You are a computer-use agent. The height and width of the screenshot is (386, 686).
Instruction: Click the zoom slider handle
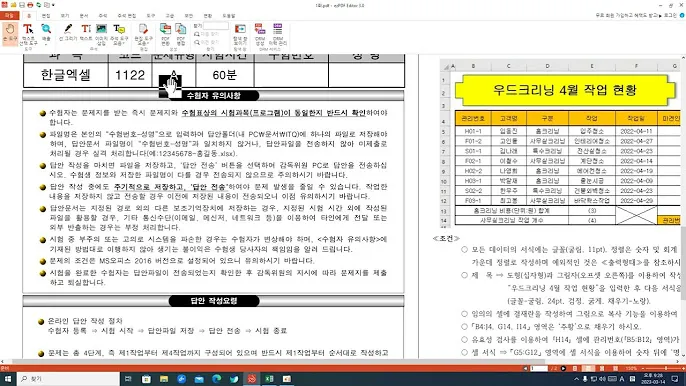tap(666, 368)
